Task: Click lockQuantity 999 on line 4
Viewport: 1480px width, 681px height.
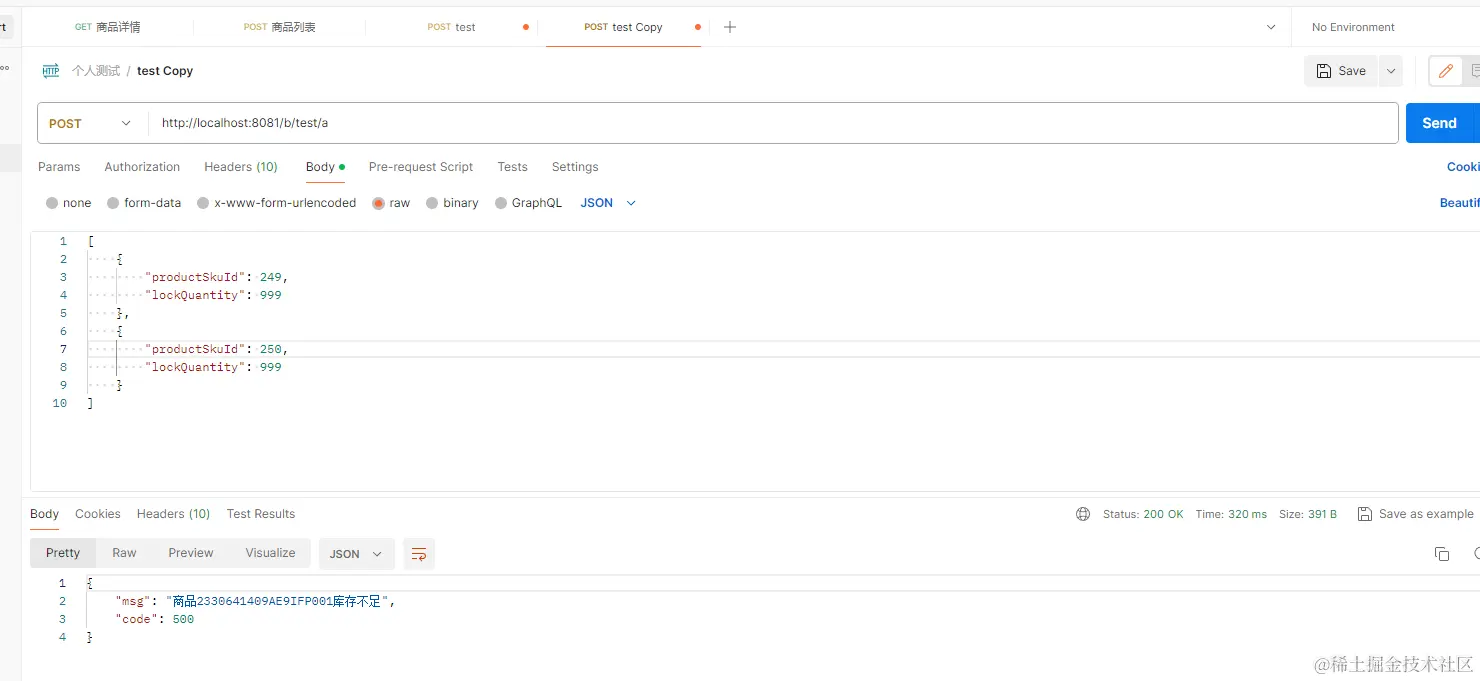Action: tap(214, 295)
